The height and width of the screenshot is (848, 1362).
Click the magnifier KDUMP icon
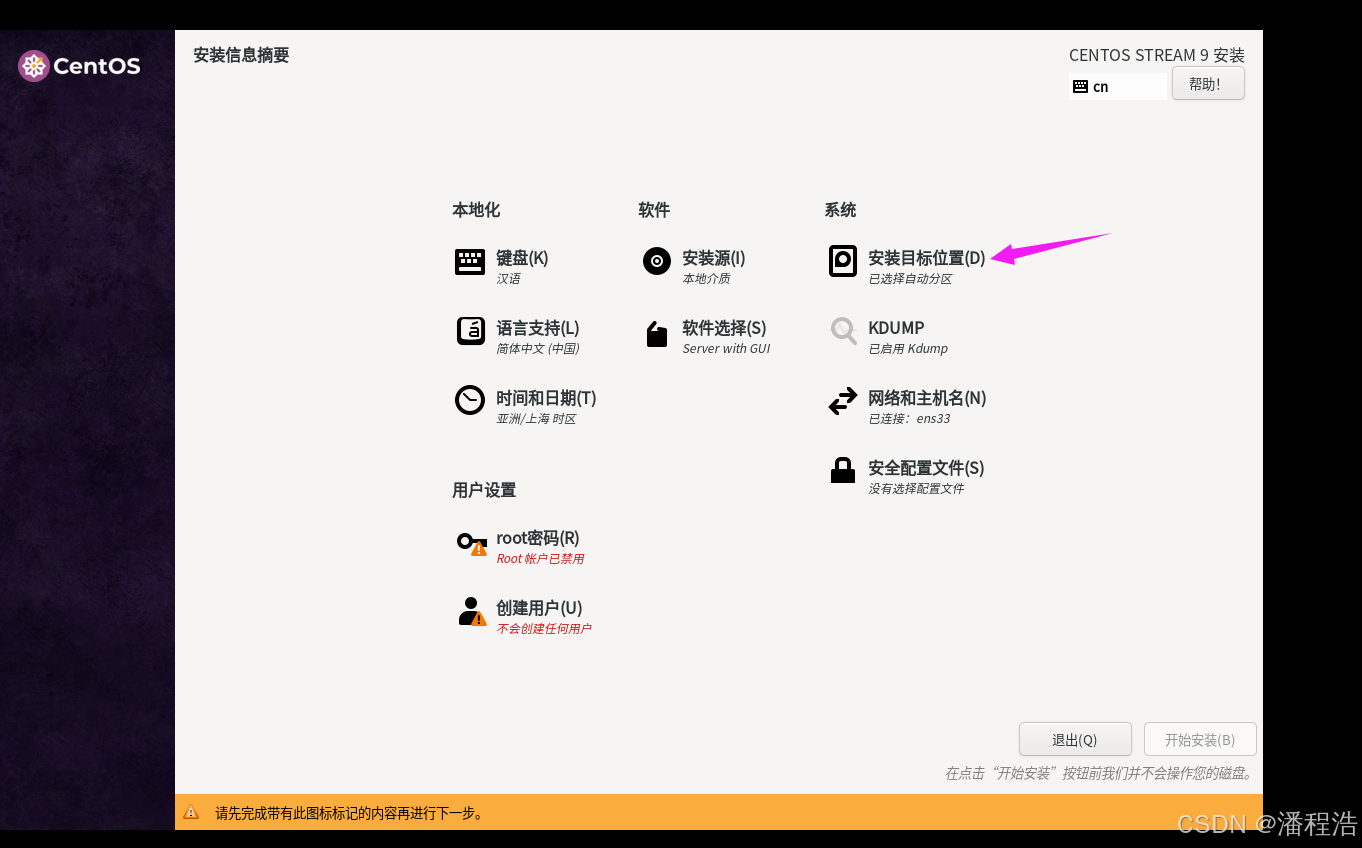click(x=843, y=331)
